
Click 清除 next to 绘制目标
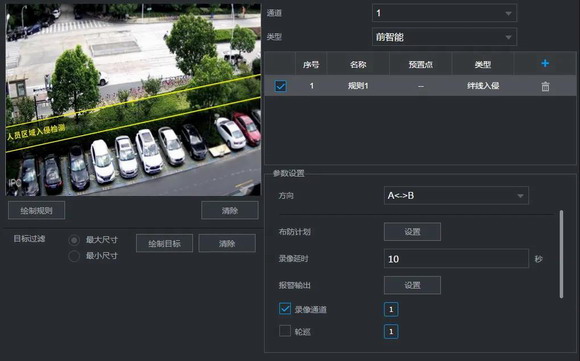[x=227, y=243]
